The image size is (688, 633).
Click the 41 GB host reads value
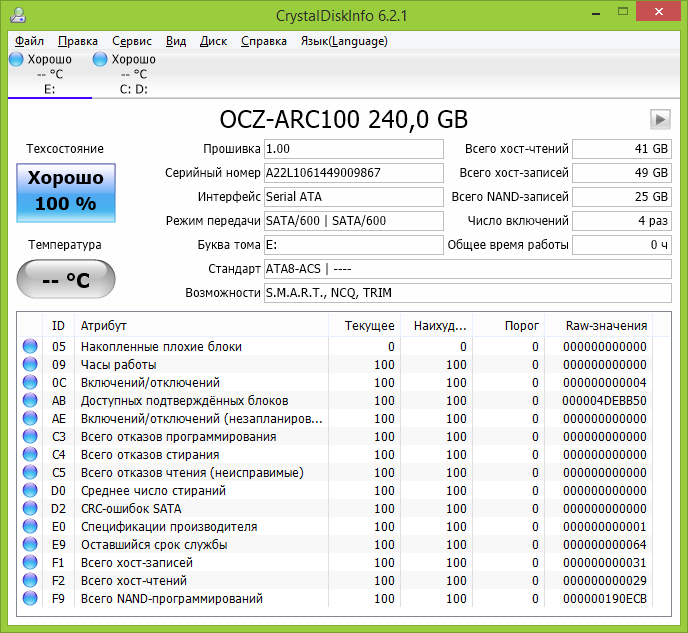point(622,149)
